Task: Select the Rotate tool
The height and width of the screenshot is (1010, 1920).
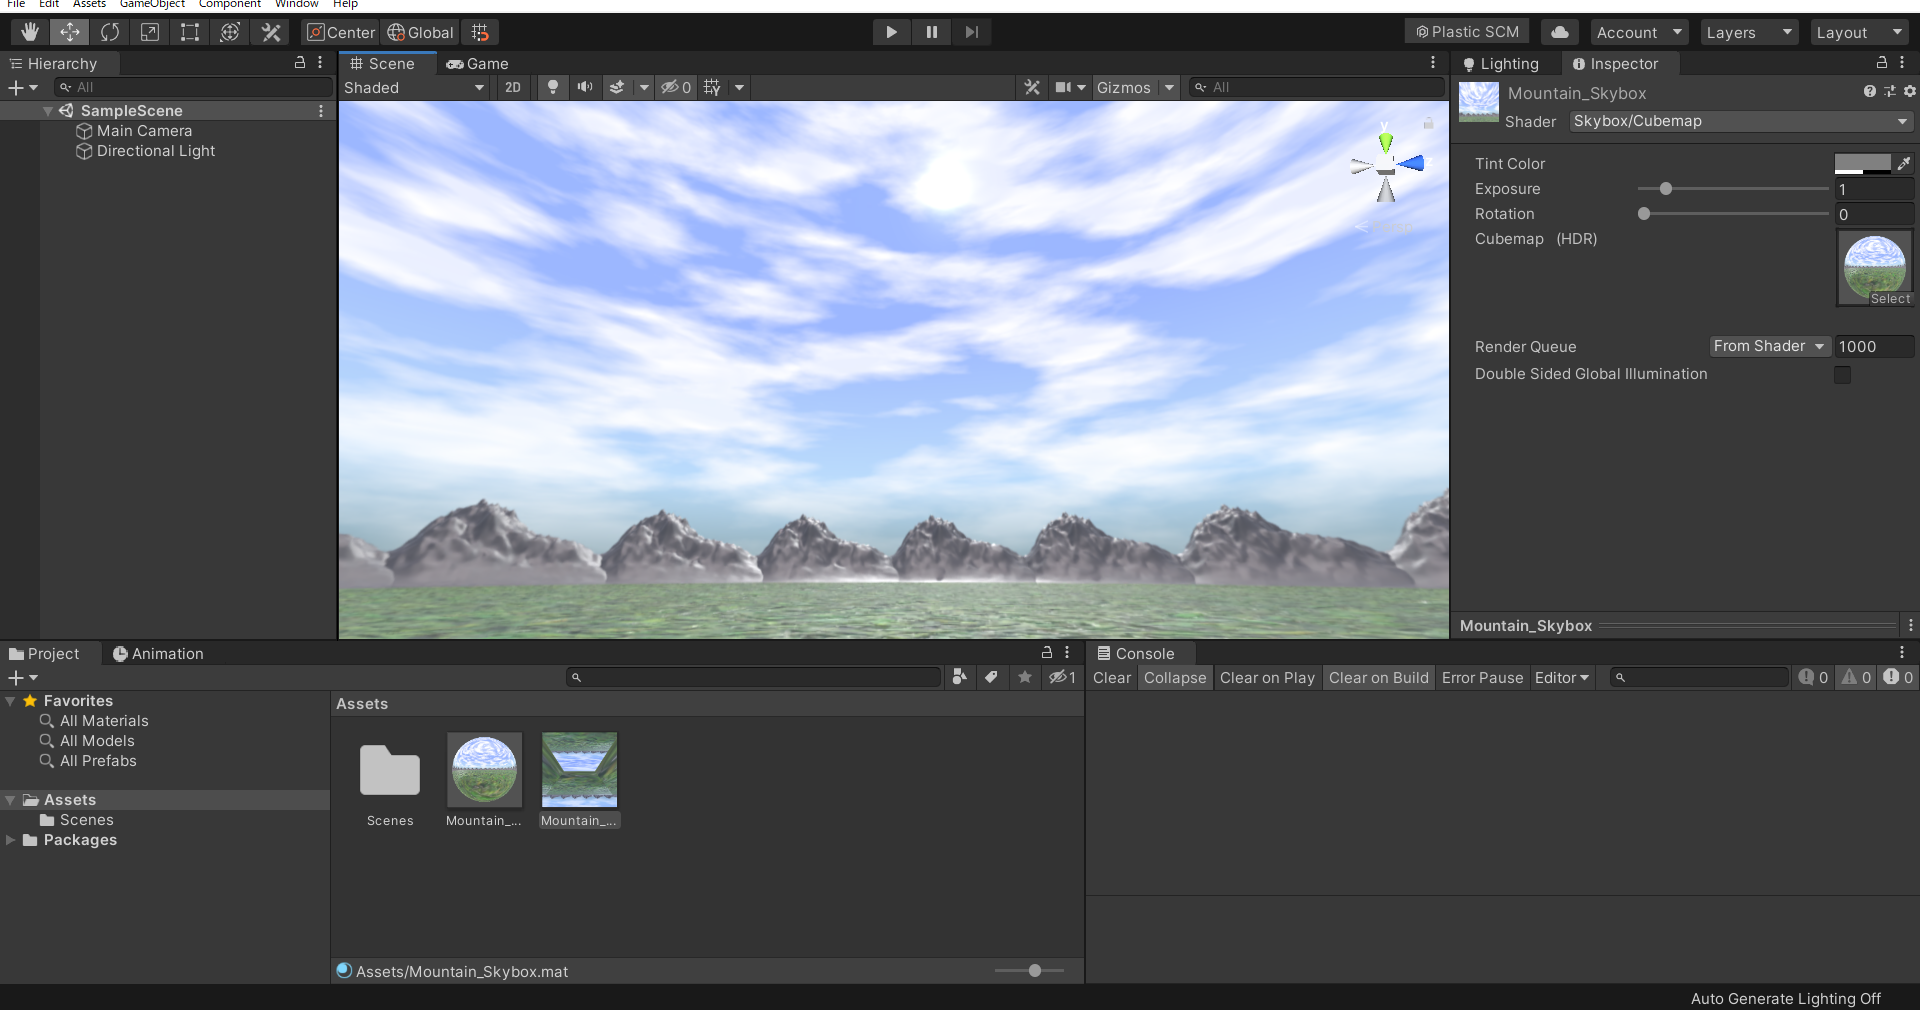Action: (x=110, y=32)
